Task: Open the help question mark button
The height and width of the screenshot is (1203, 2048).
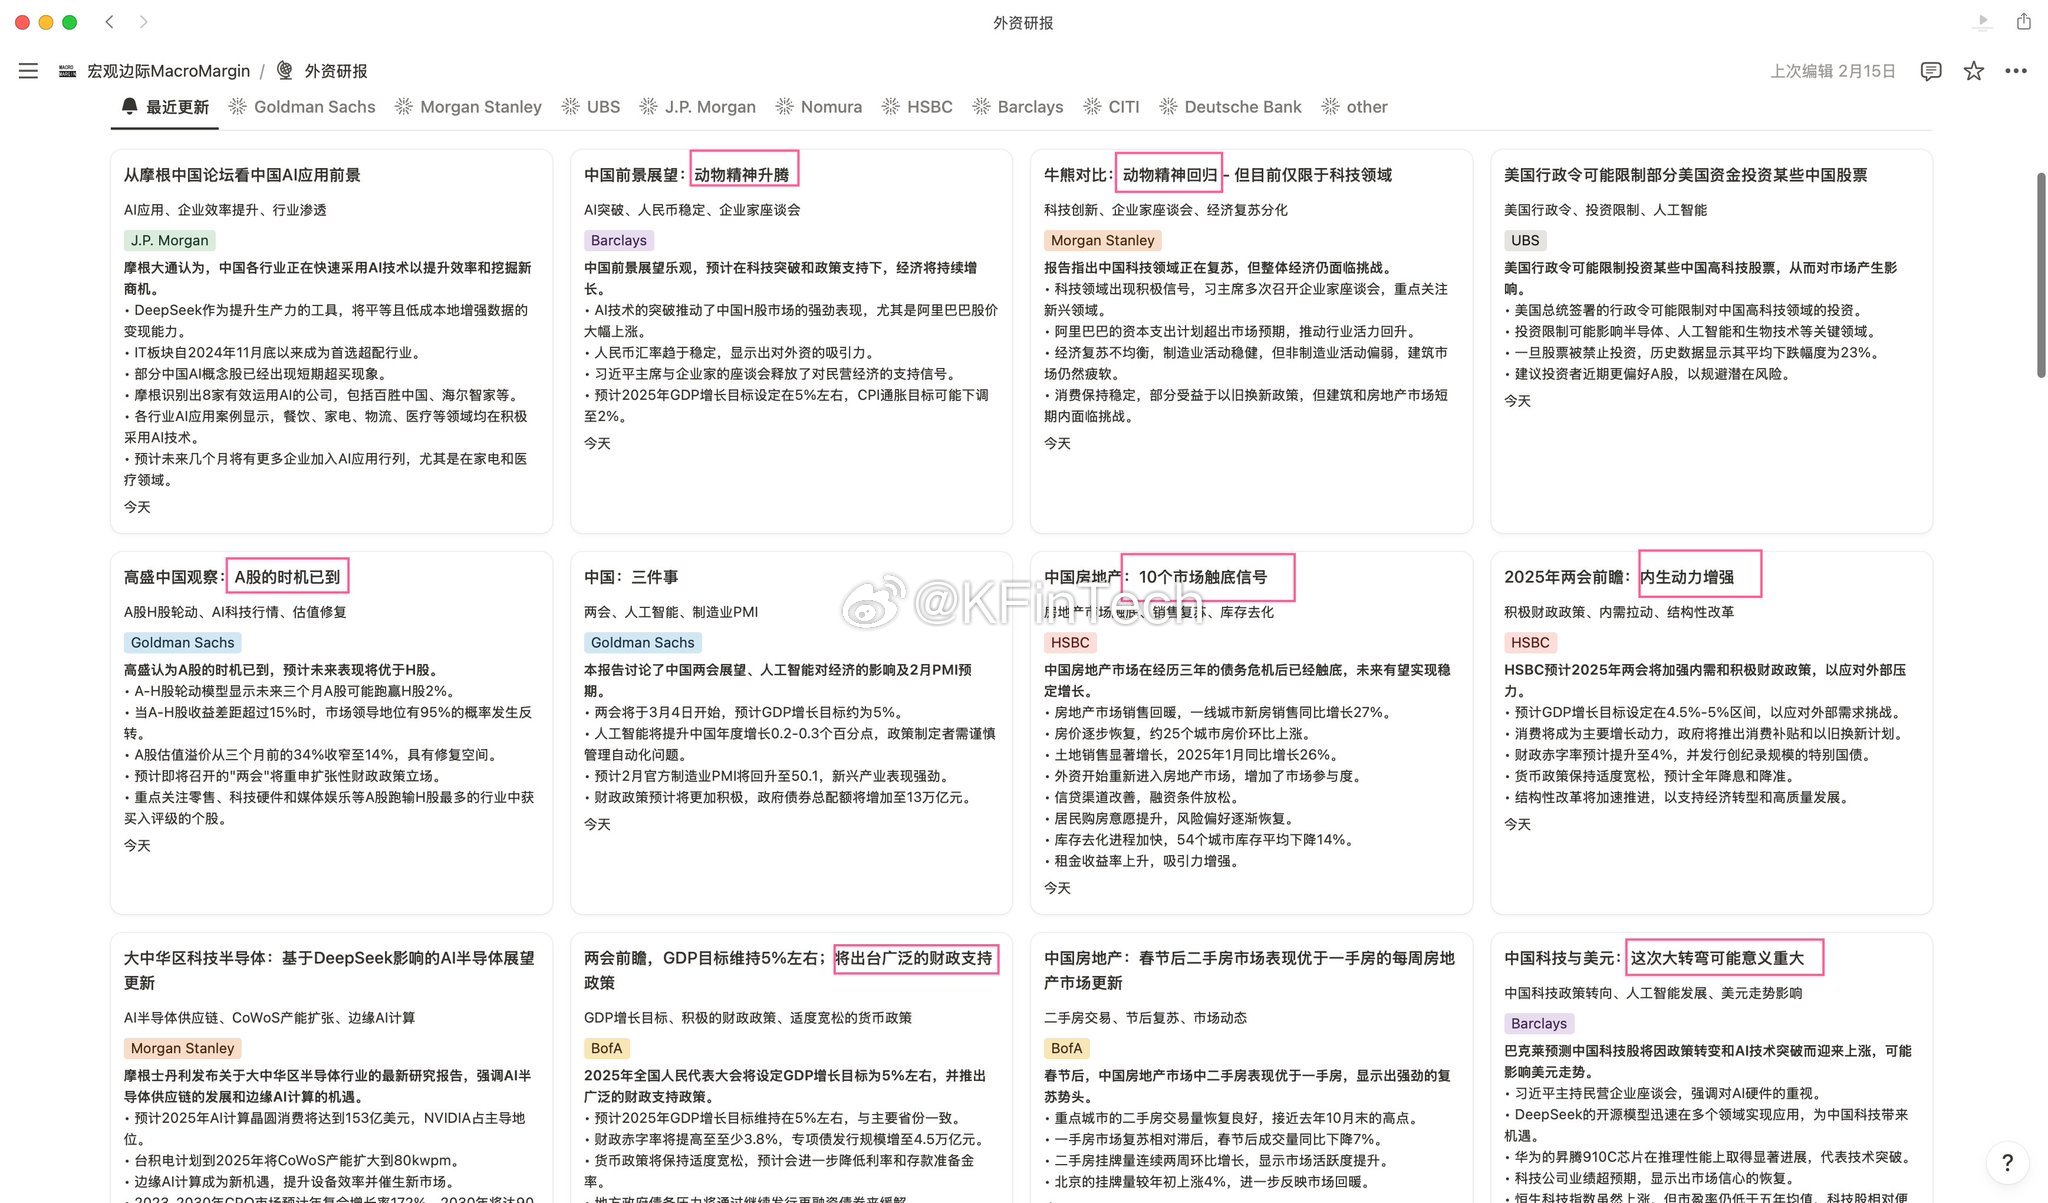Action: [2007, 1162]
